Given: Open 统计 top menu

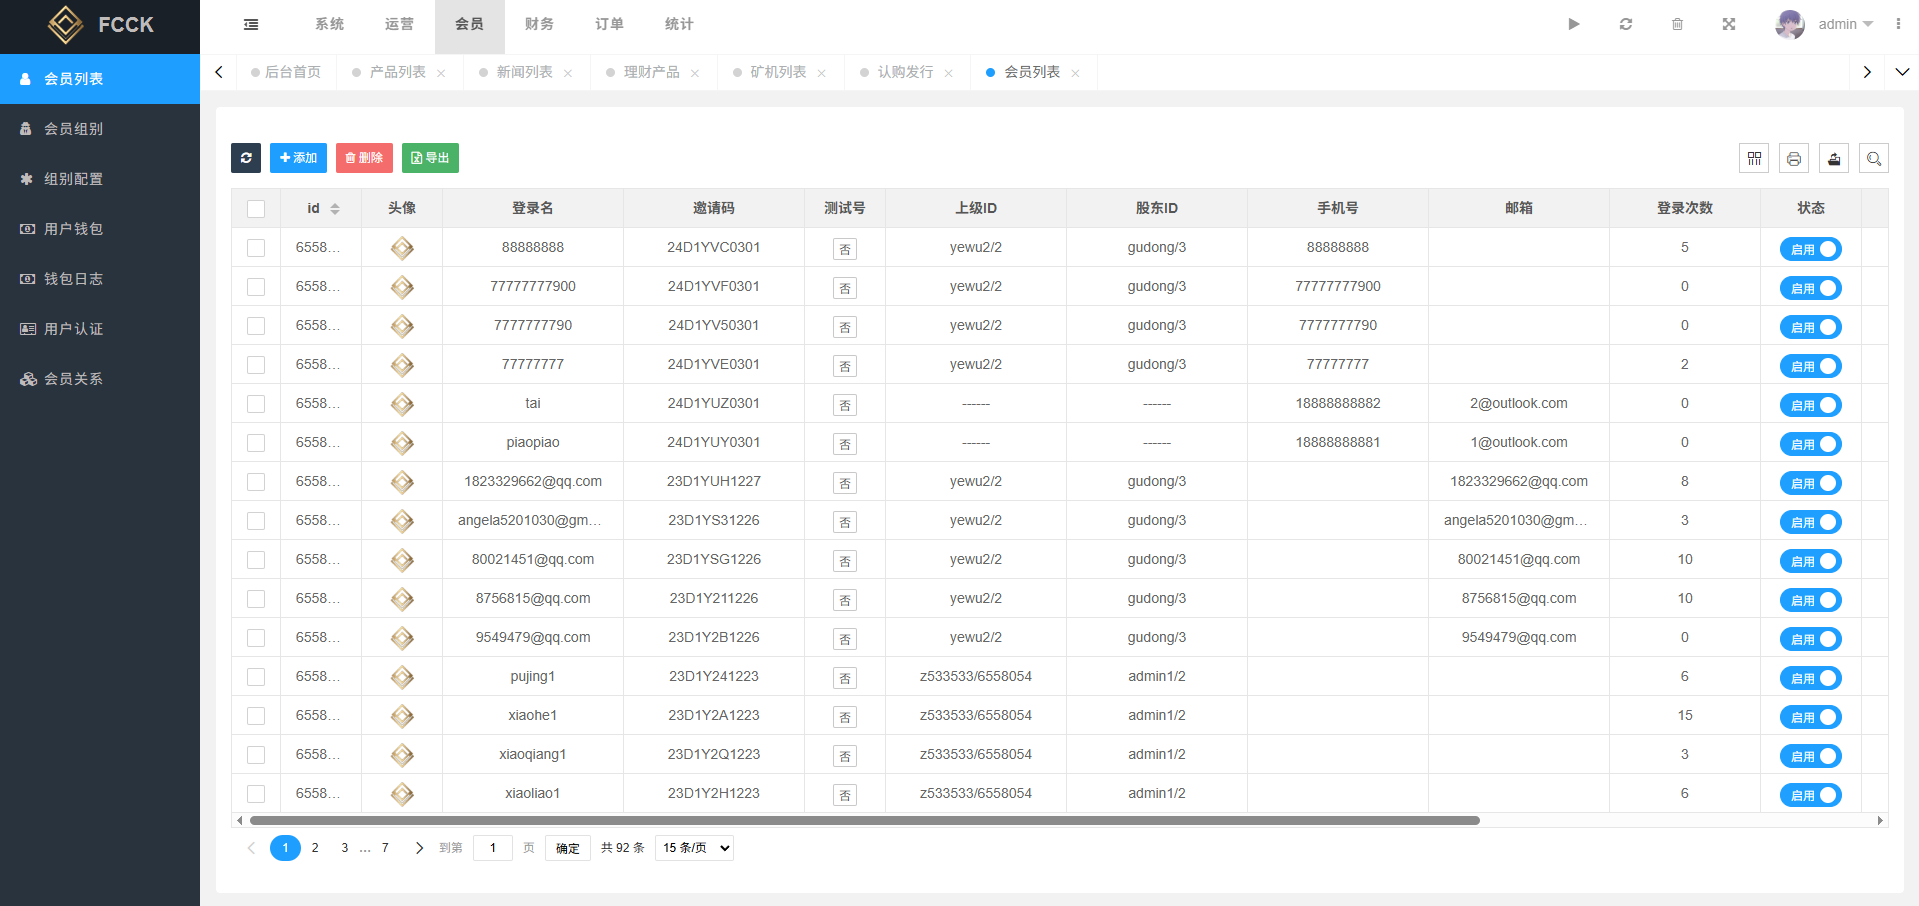Looking at the screenshot, I should point(680,24).
